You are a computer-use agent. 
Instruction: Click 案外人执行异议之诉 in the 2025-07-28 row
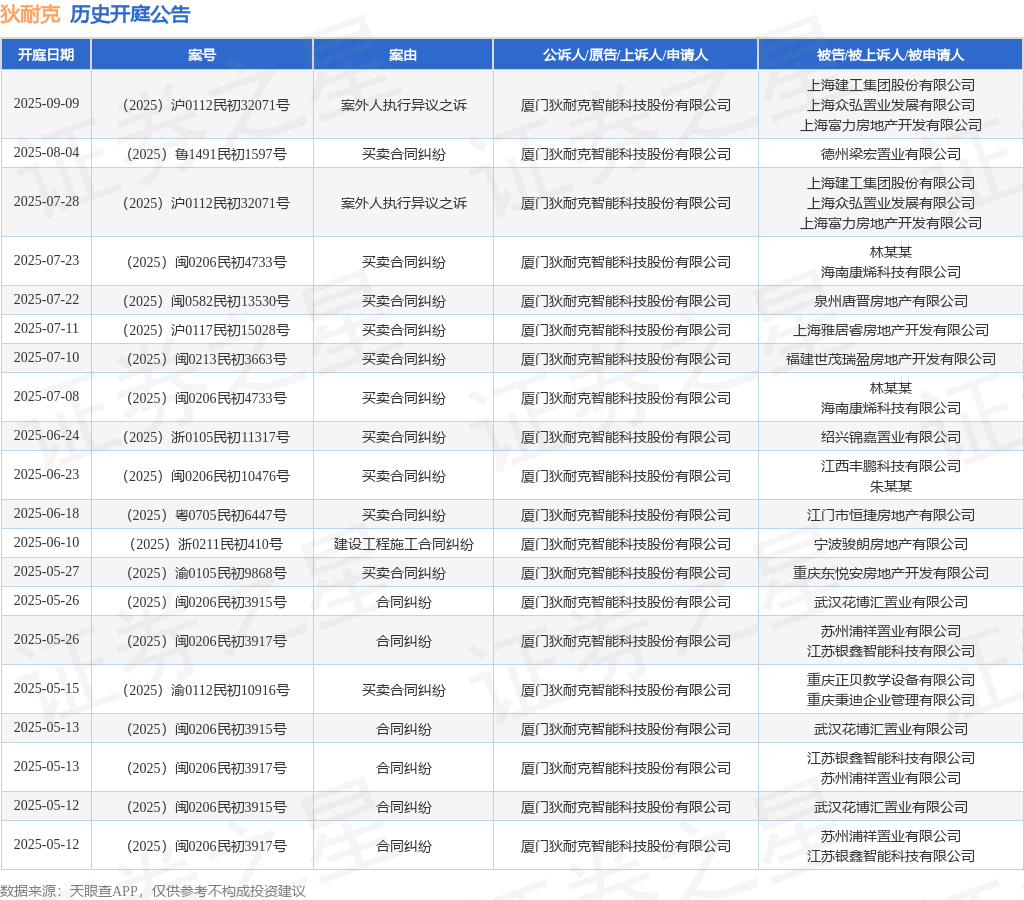(x=404, y=203)
